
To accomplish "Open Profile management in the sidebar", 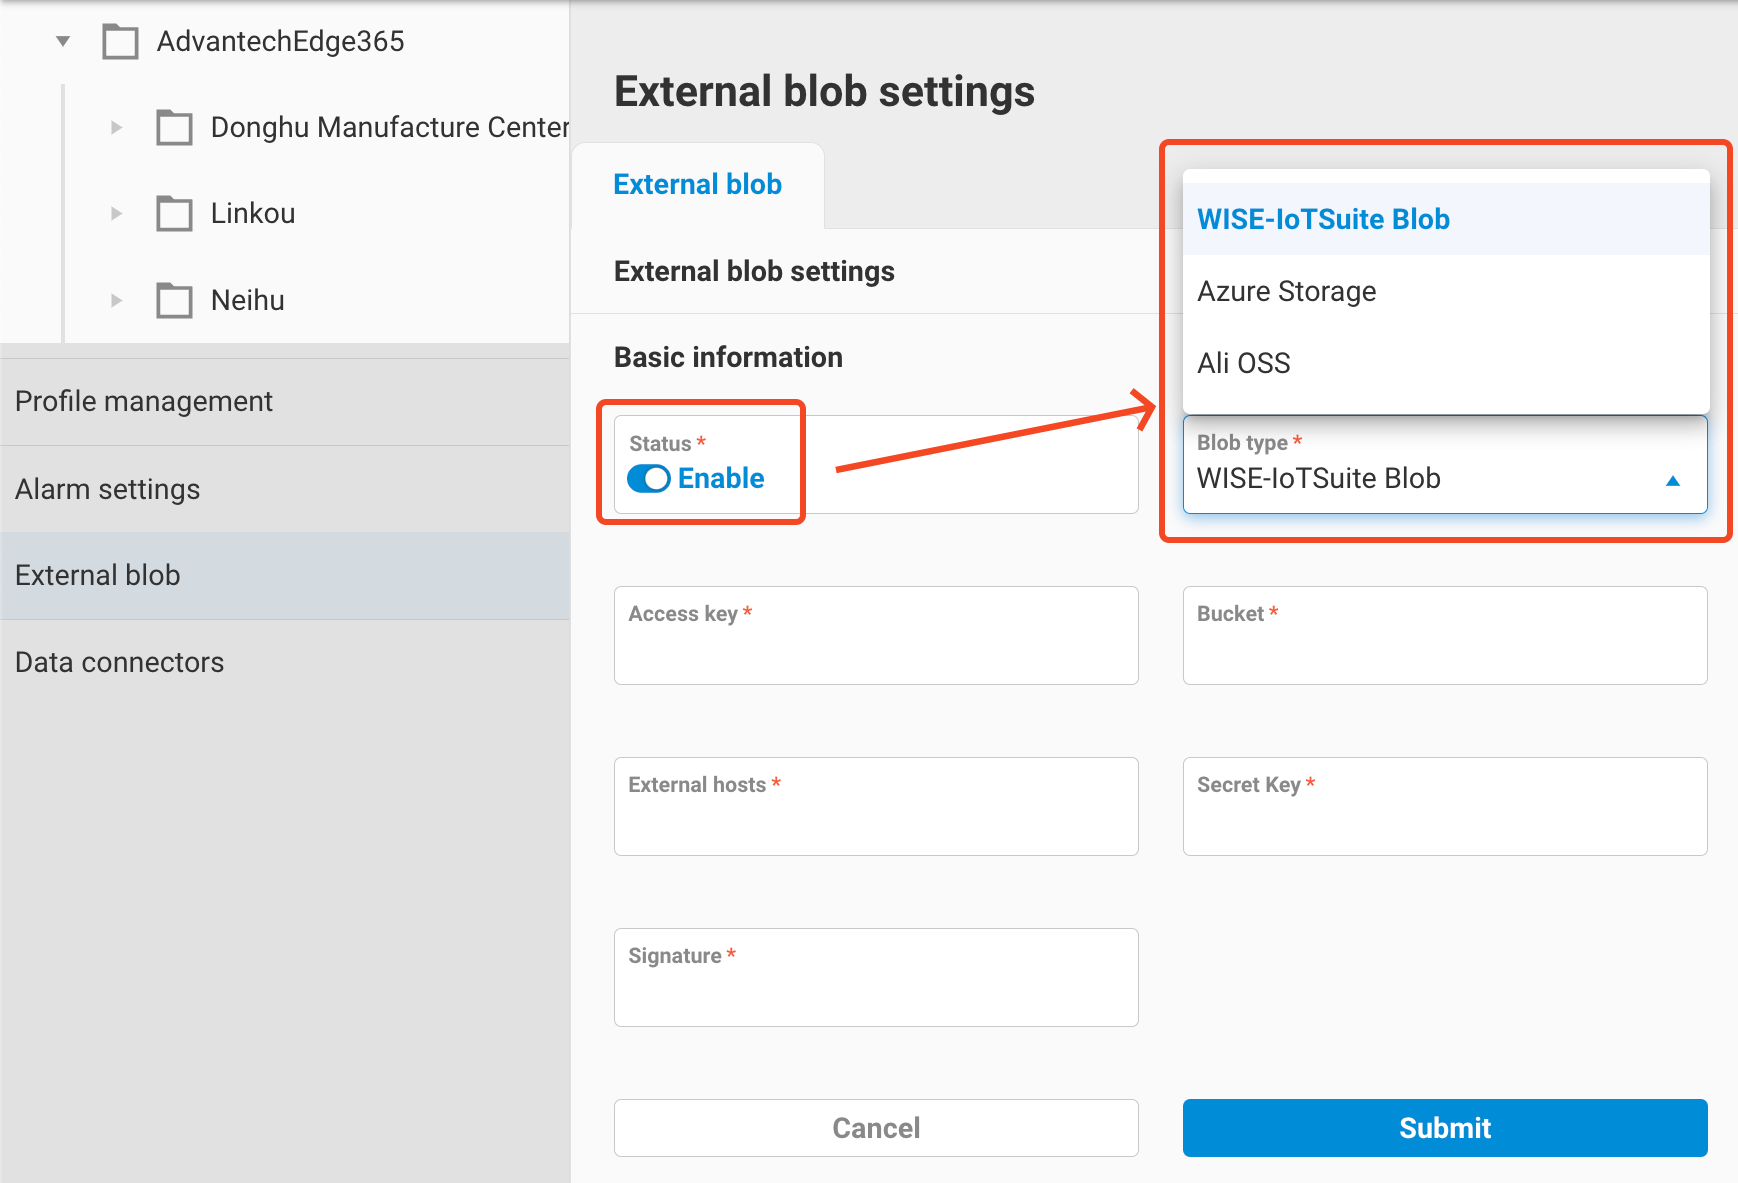I will pyautogui.click(x=144, y=401).
